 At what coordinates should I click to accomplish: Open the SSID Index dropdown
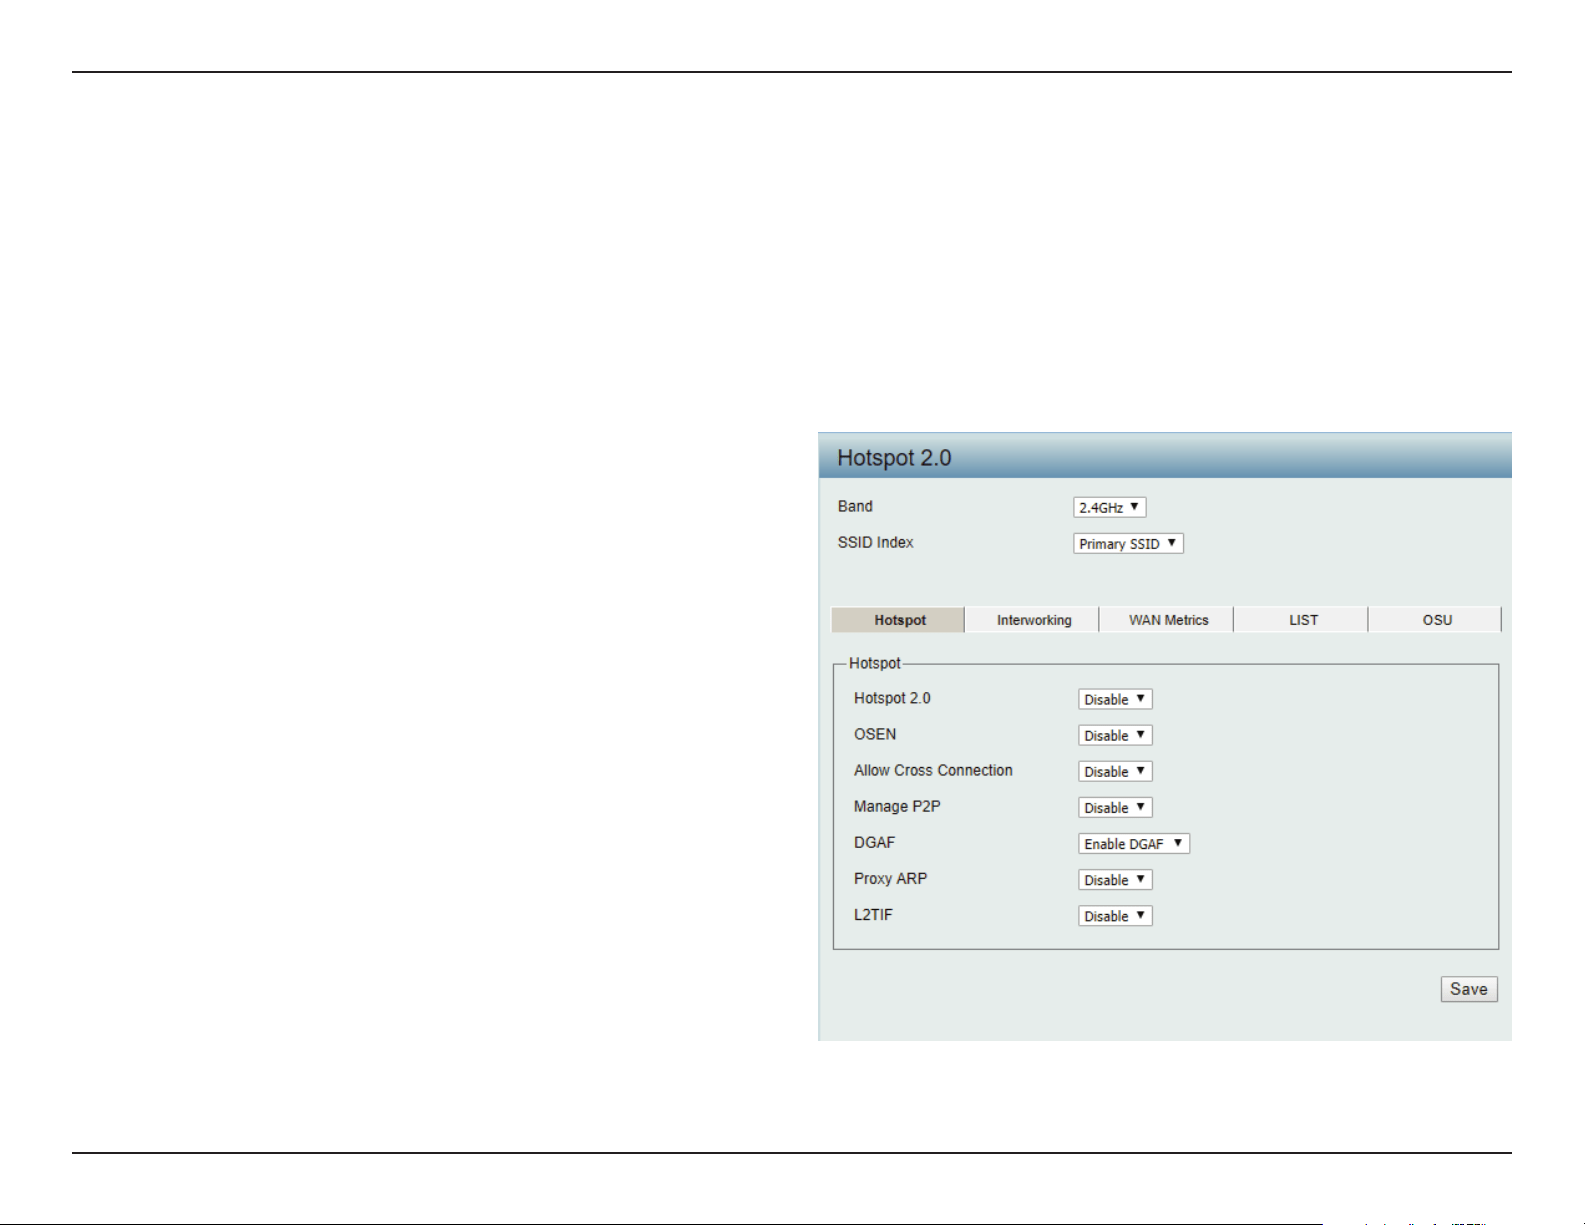(x=1128, y=543)
